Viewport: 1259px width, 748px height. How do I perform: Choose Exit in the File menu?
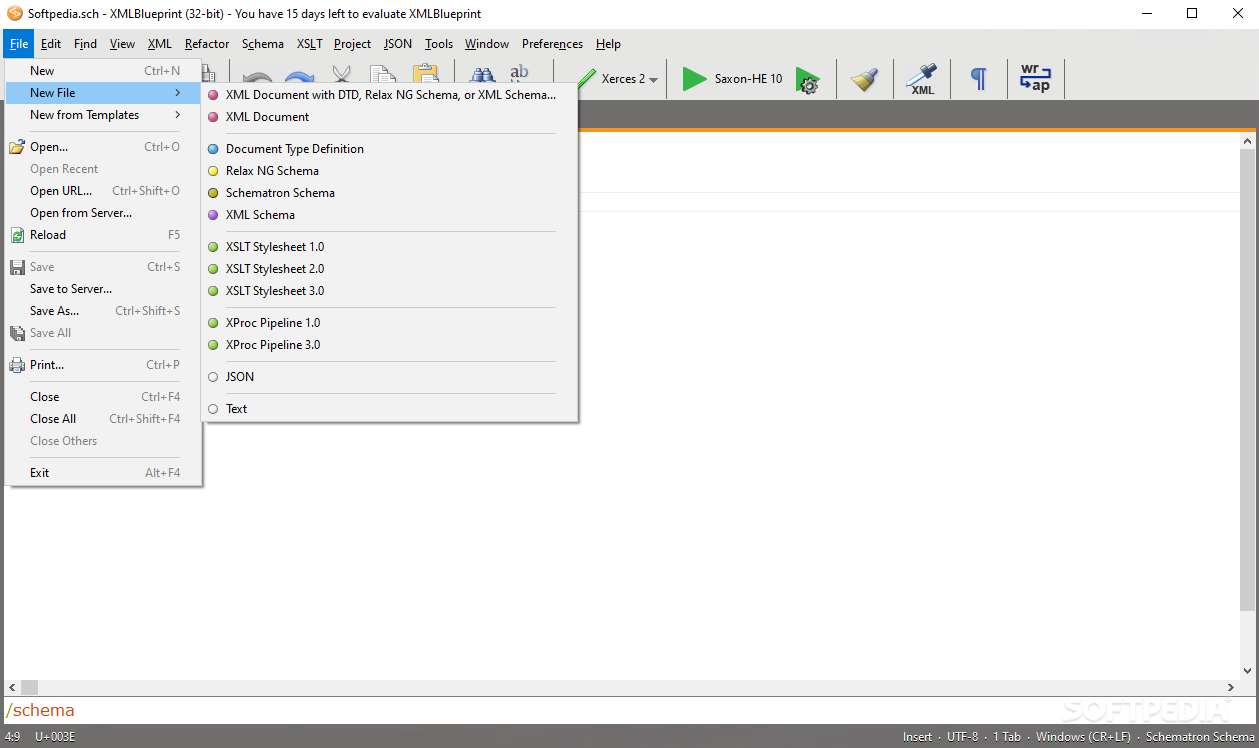pyautogui.click(x=104, y=473)
